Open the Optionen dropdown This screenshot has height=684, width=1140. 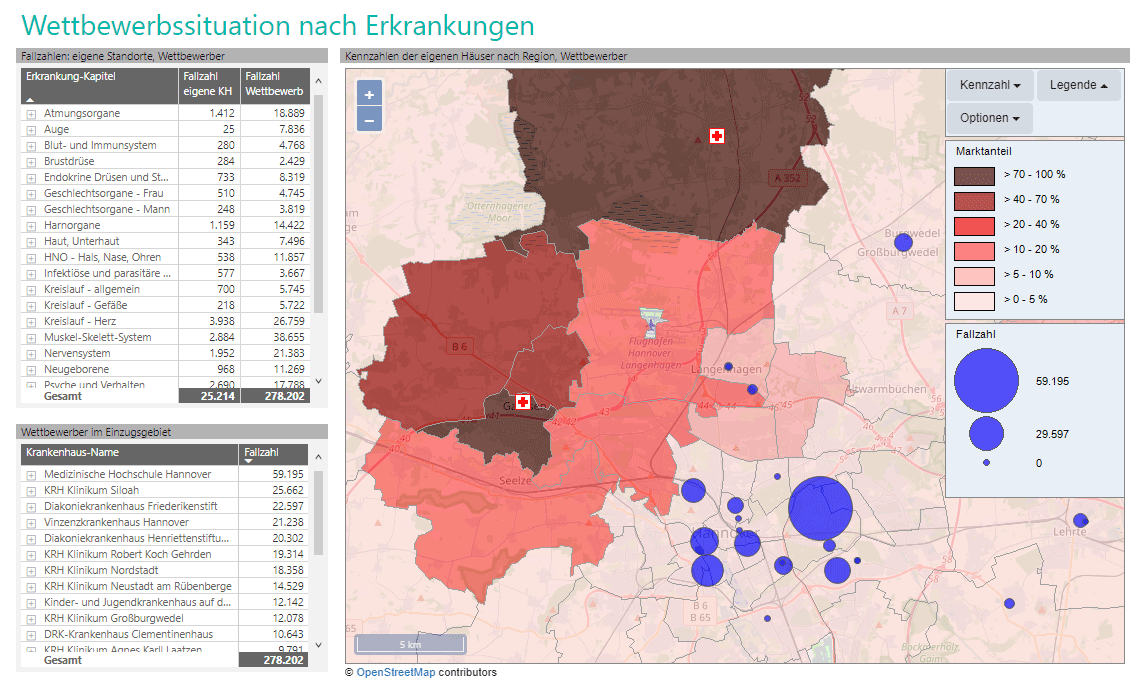[x=989, y=118]
